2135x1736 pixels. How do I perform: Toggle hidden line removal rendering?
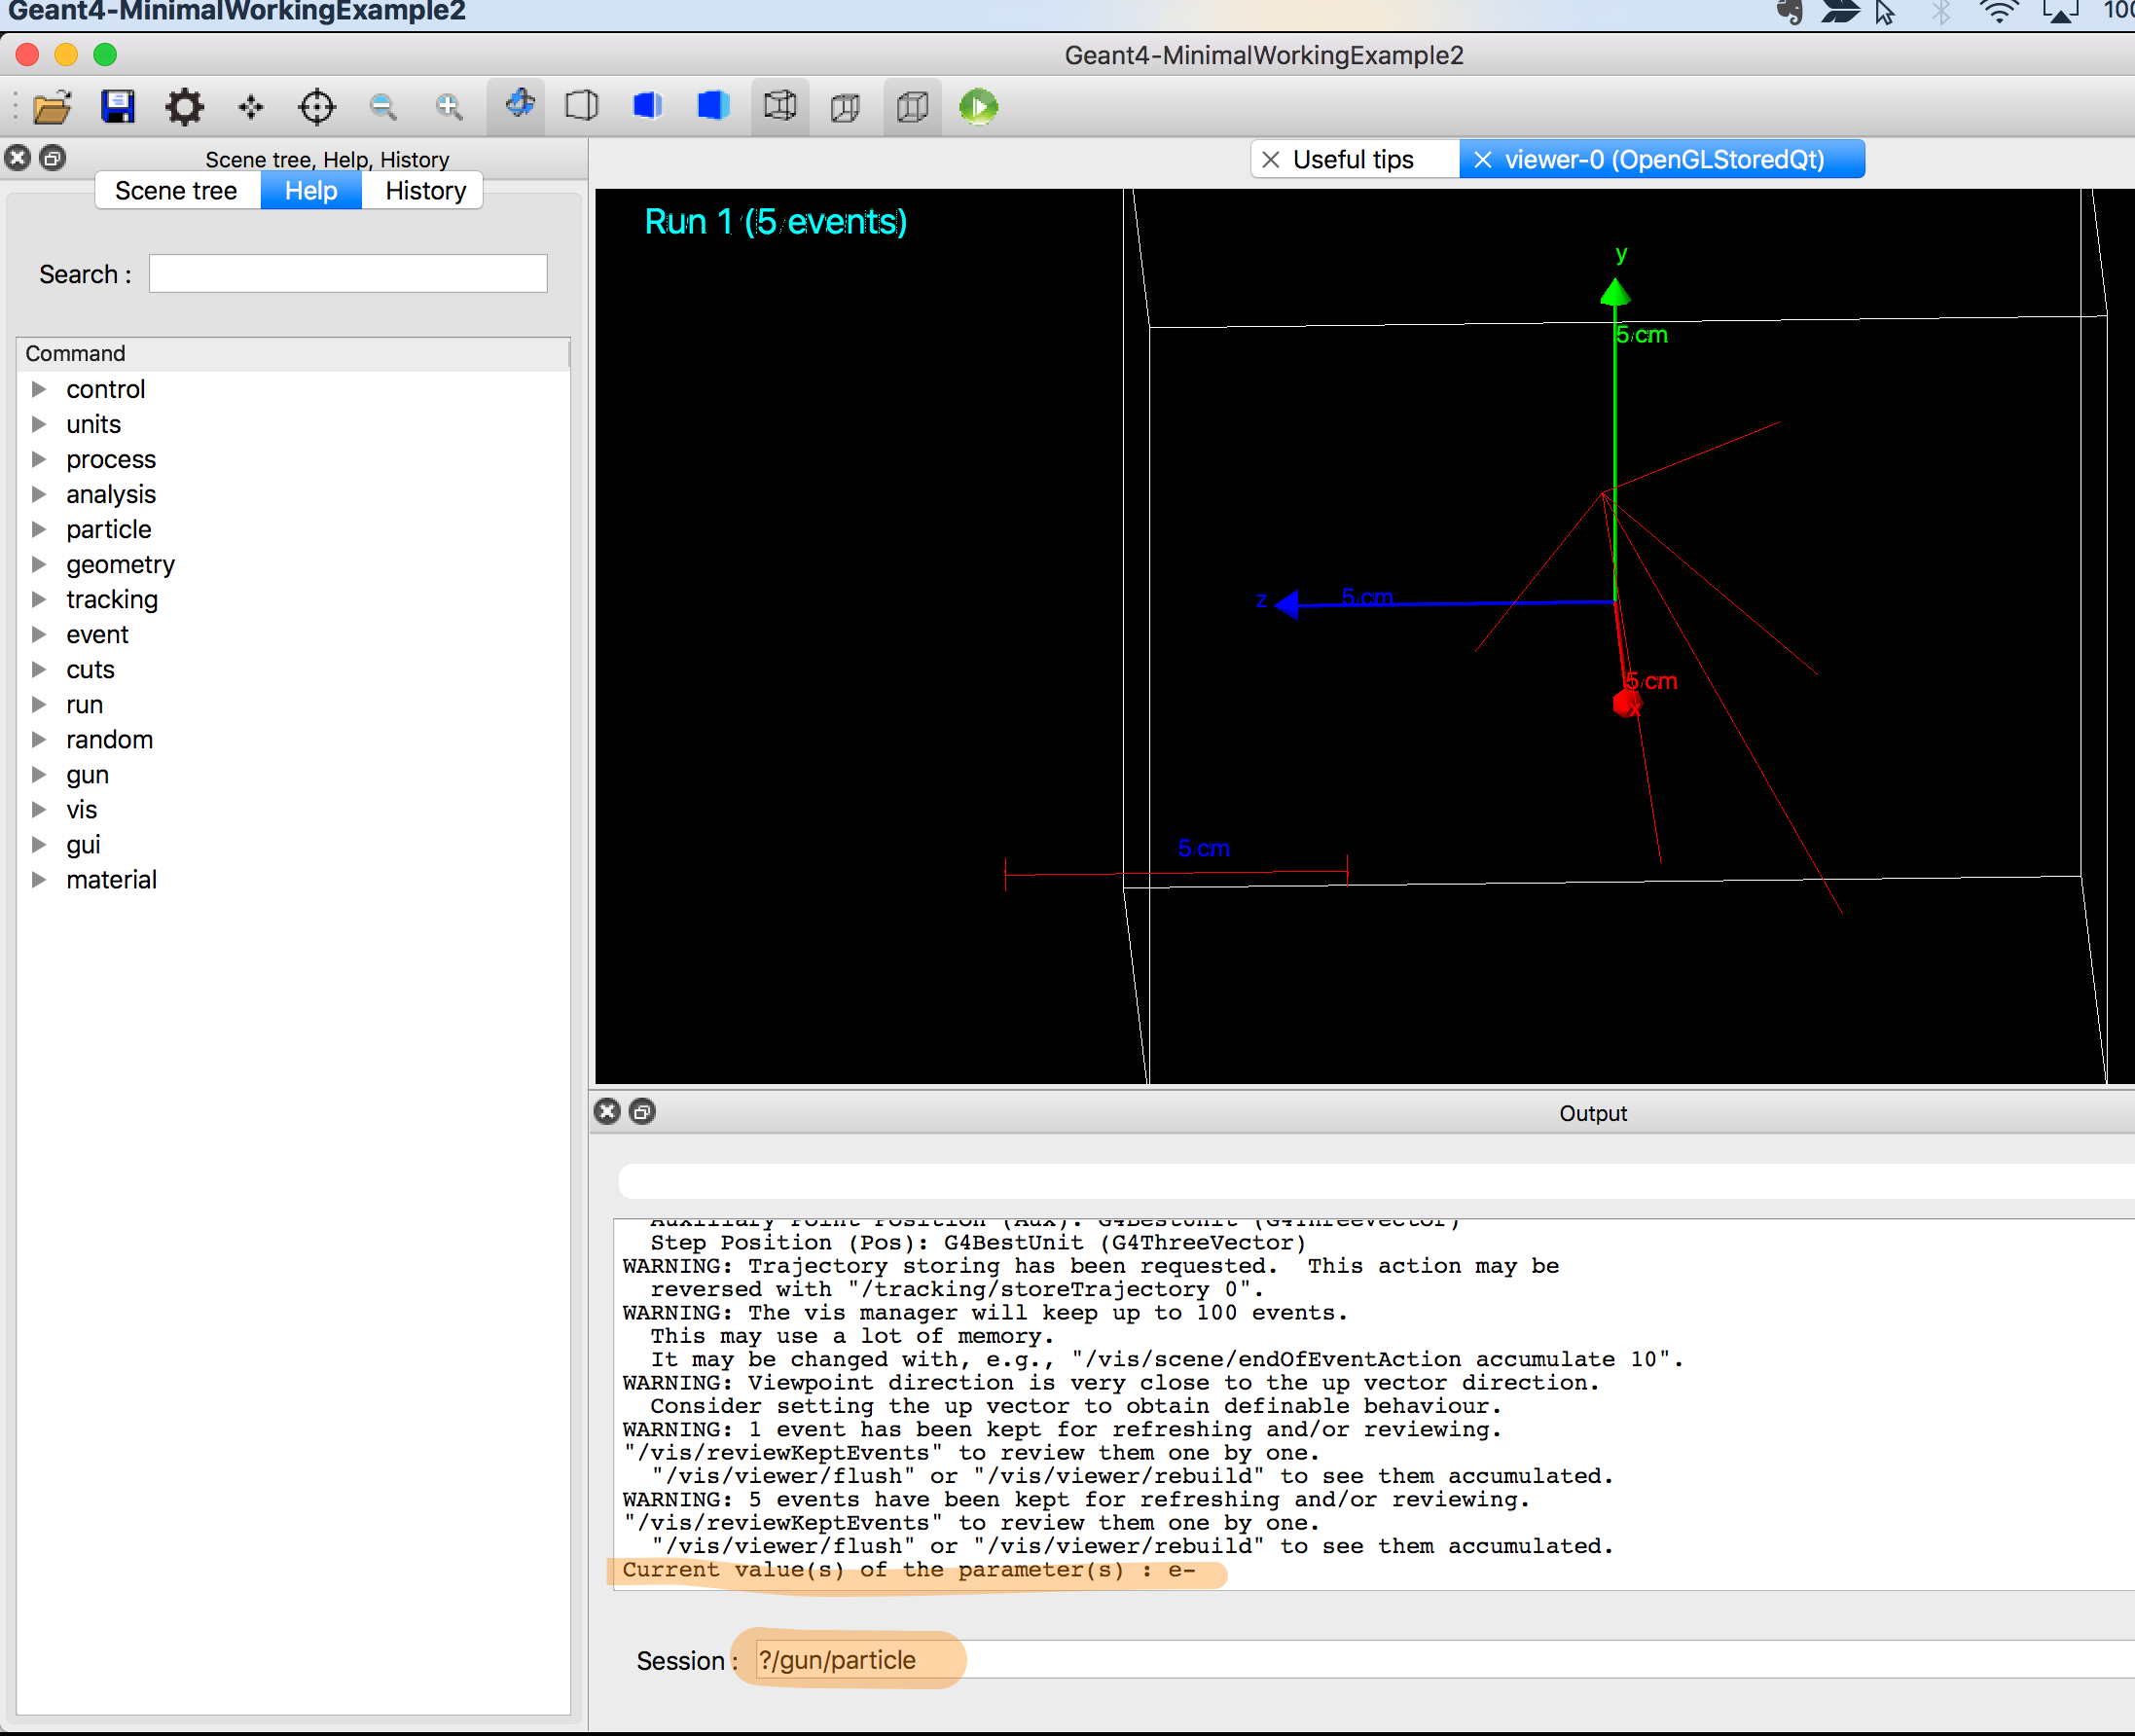pos(647,106)
